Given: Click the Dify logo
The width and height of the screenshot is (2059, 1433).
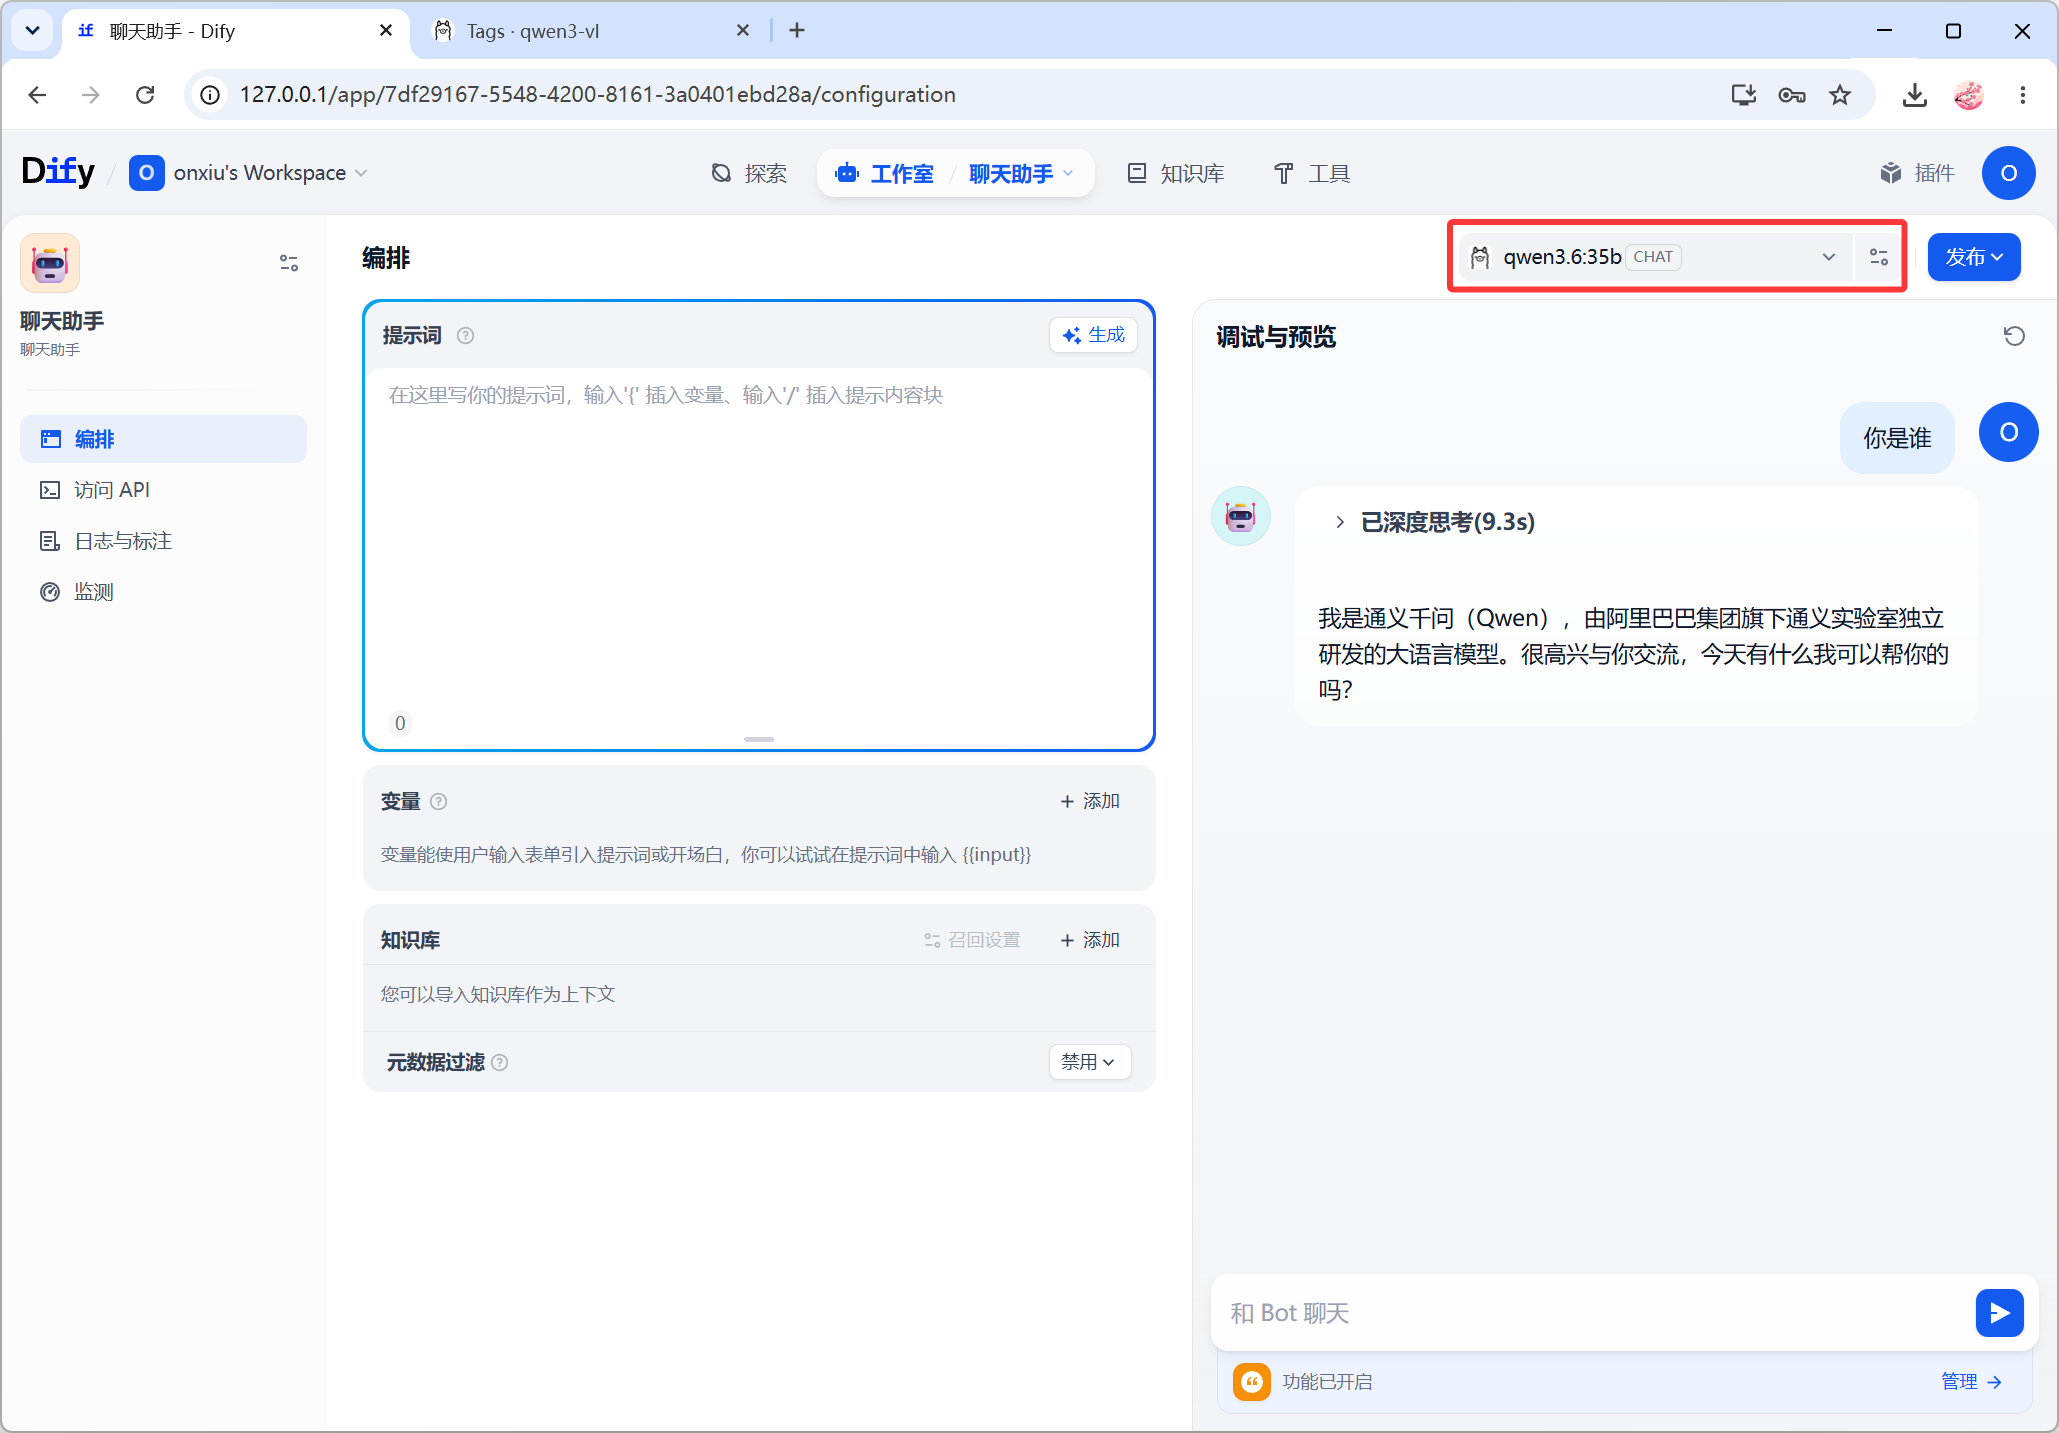Looking at the screenshot, I should (x=58, y=172).
